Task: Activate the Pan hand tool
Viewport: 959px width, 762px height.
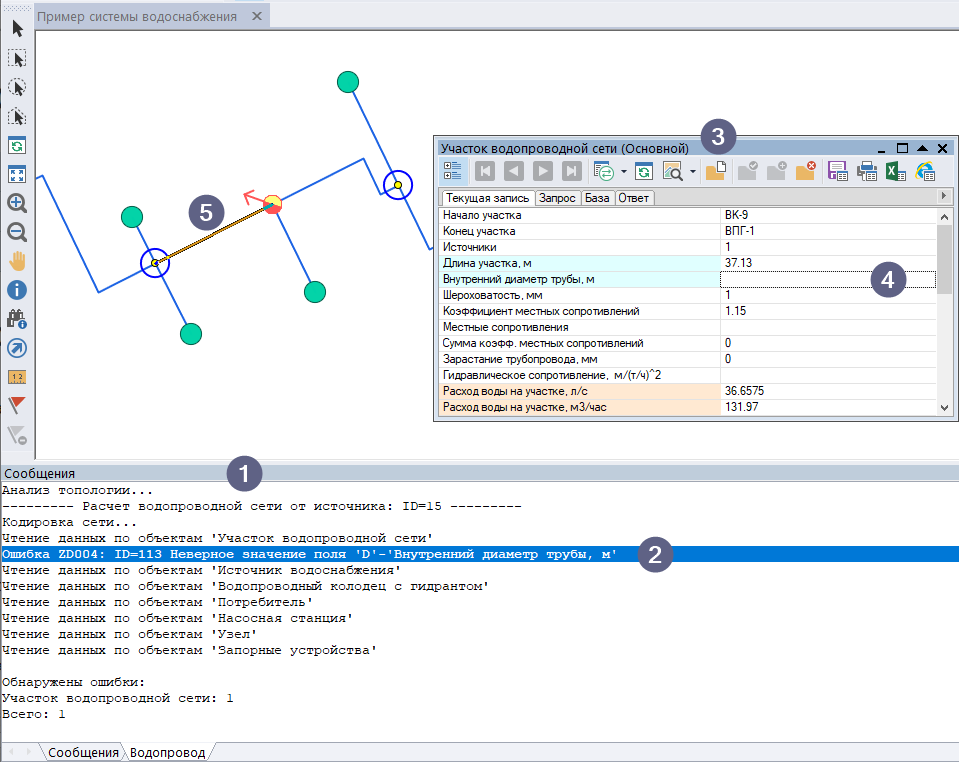Action: coord(17,261)
